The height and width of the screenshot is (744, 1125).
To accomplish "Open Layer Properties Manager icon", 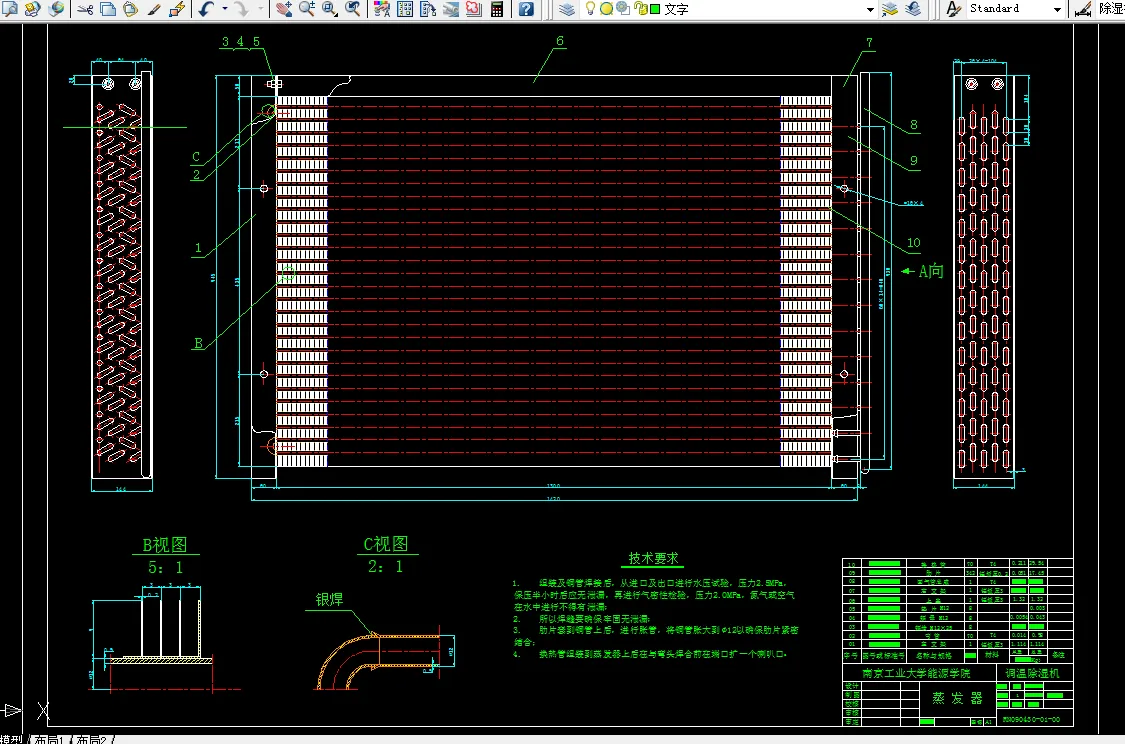I will pyautogui.click(x=567, y=9).
